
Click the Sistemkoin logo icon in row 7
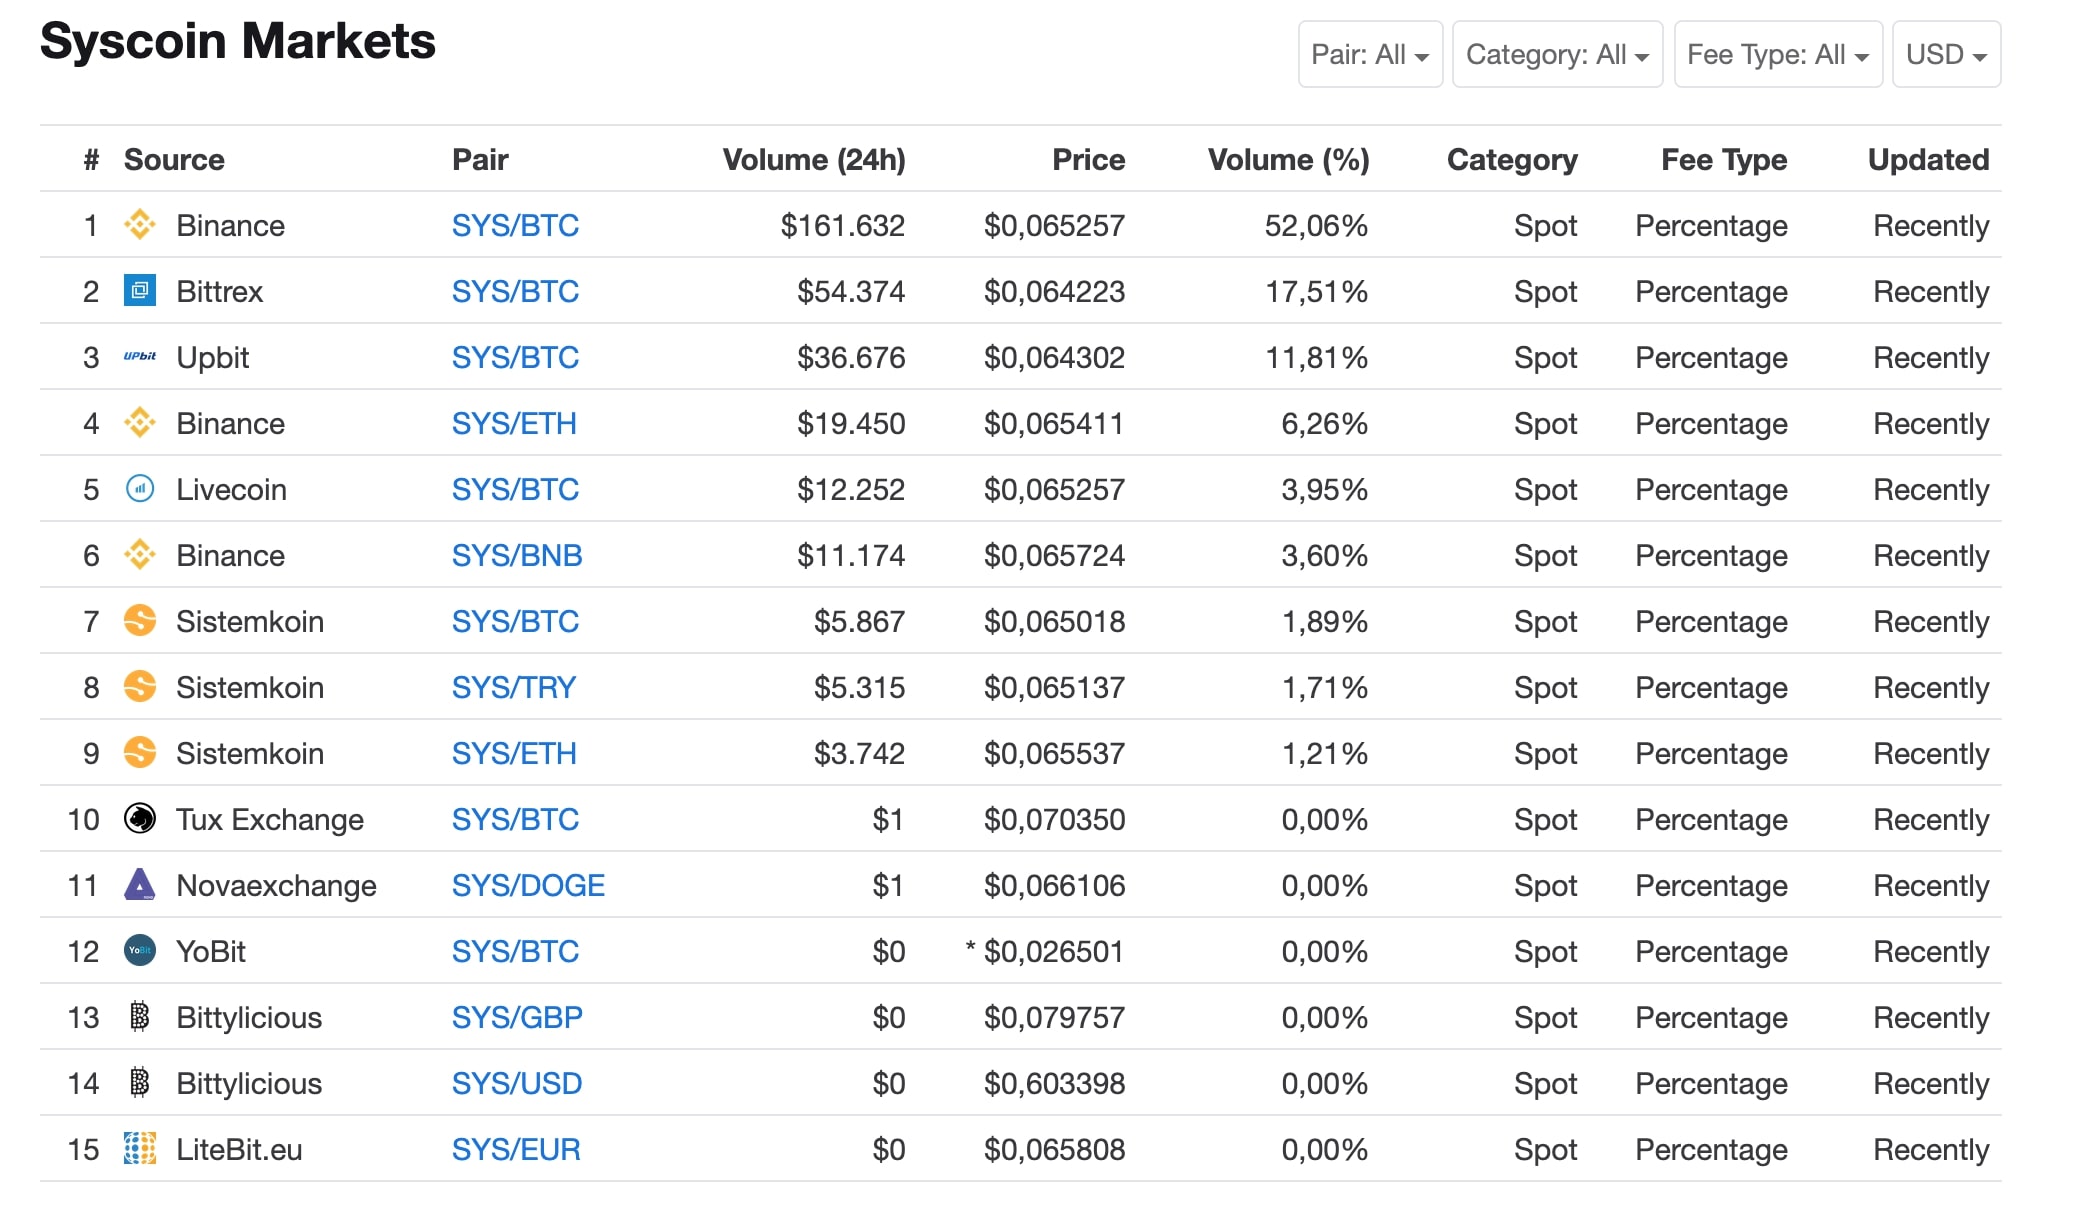(x=140, y=621)
